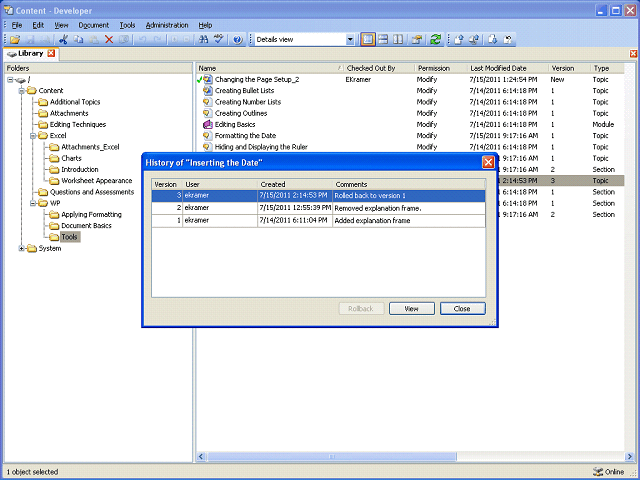
Task: Click the Check Out document icon
Action: (492, 40)
